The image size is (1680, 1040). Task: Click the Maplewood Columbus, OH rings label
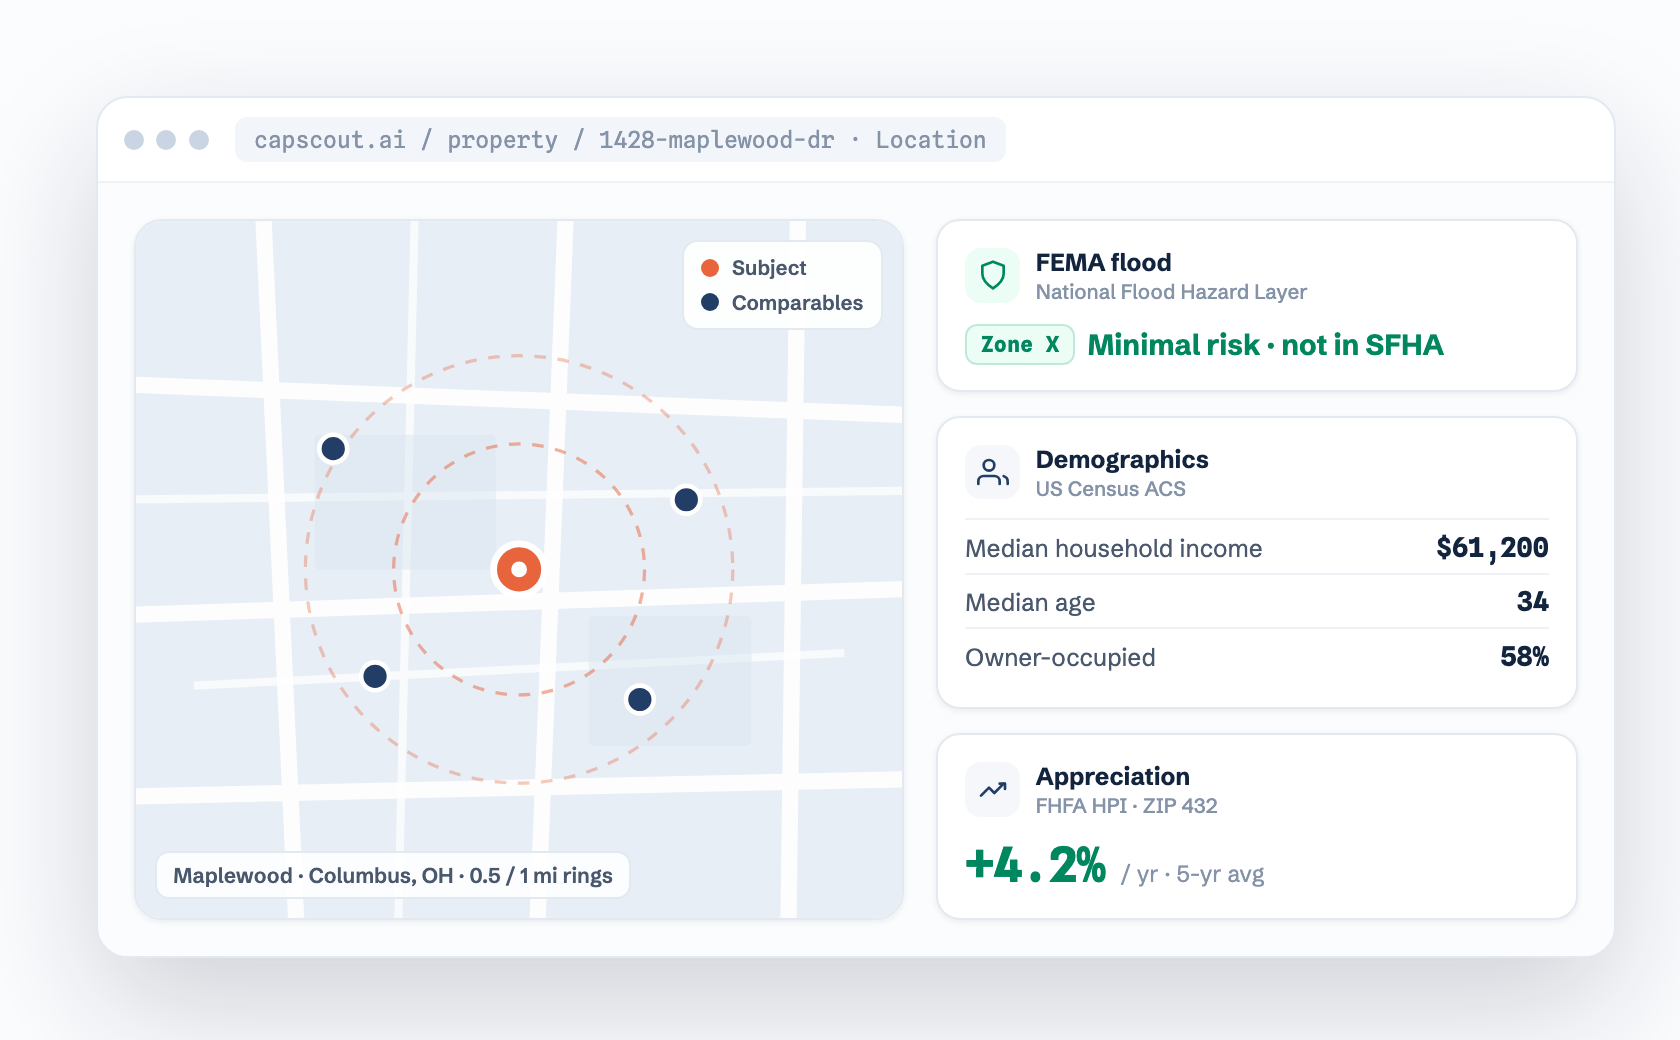(393, 875)
